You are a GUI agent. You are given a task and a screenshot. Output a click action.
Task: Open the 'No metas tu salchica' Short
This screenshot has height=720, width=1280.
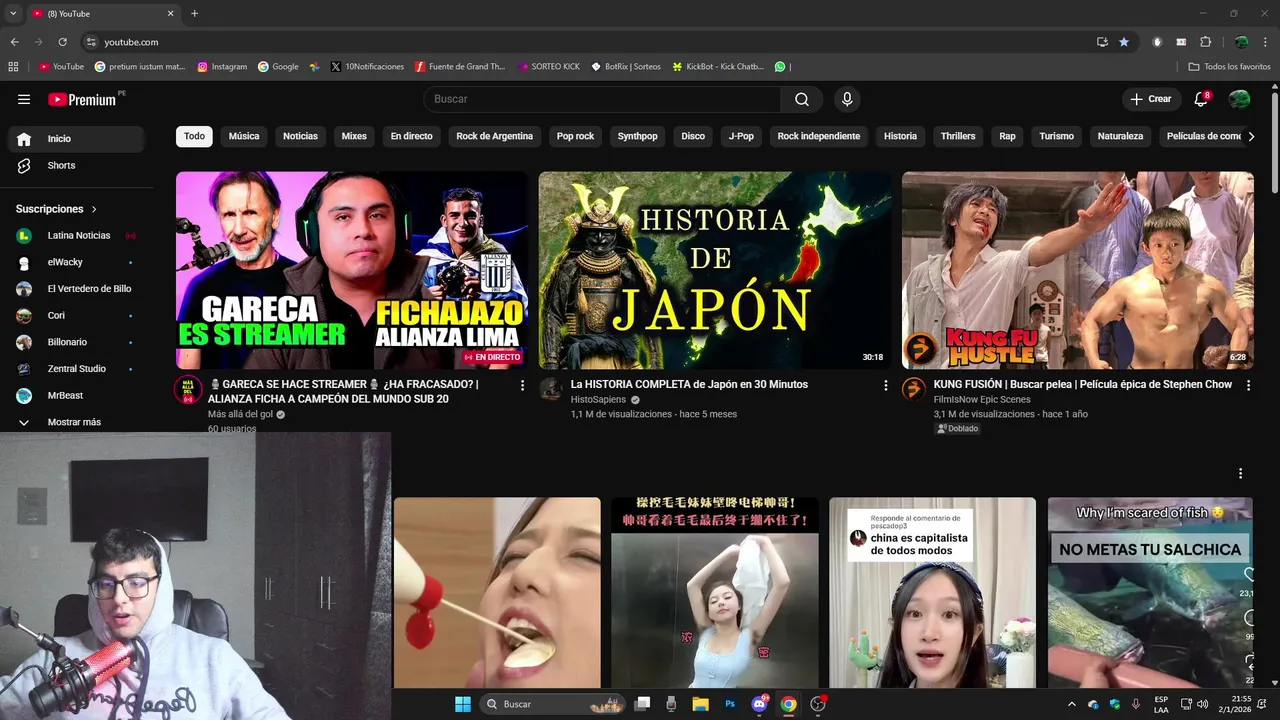coord(1150,593)
